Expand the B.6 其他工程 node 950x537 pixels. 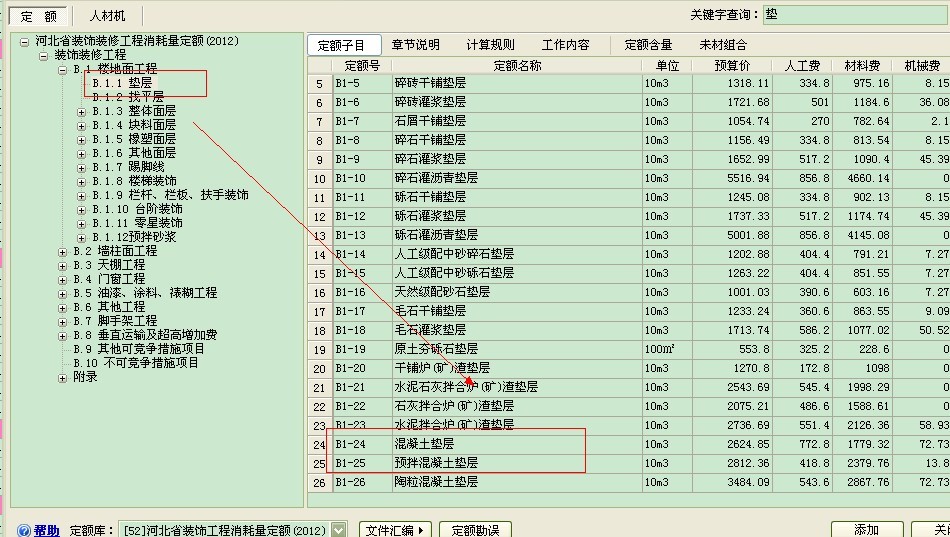[62, 307]
